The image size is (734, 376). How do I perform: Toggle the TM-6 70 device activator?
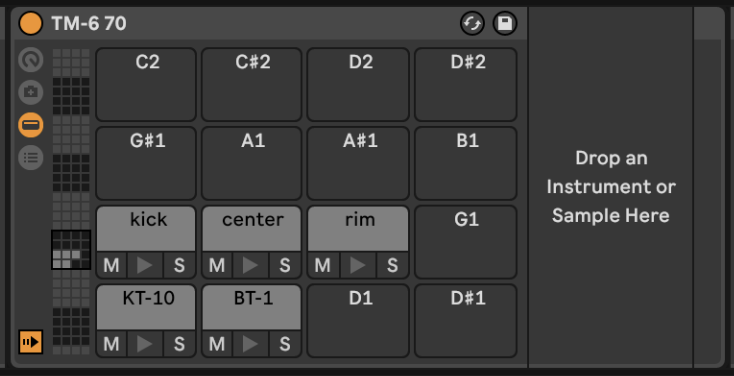coord(30,23)
